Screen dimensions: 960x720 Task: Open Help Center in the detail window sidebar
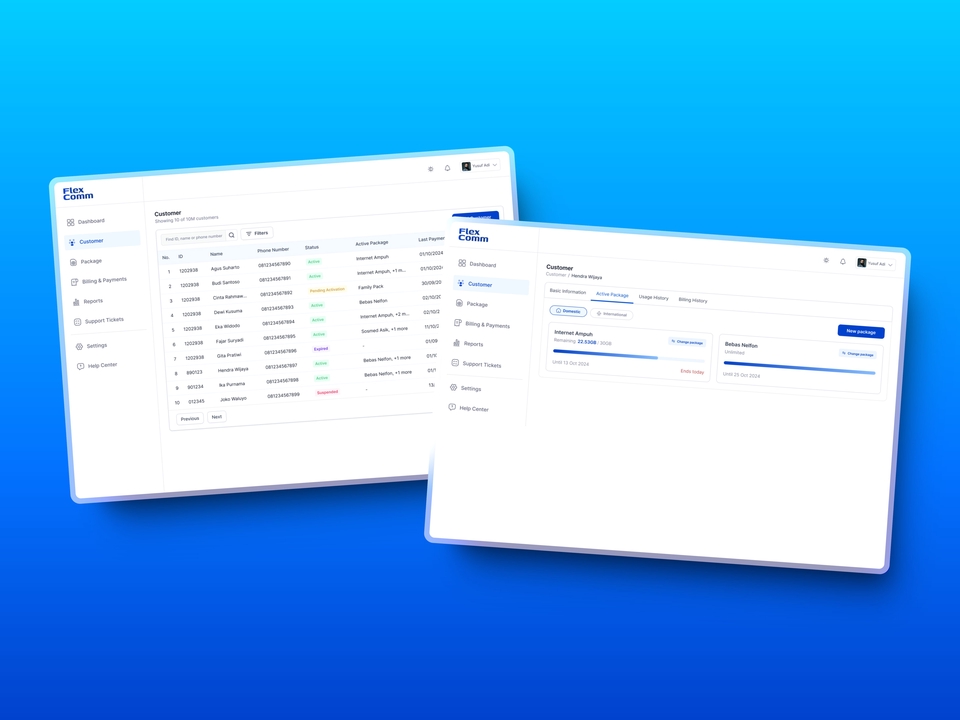pos(468,408)
